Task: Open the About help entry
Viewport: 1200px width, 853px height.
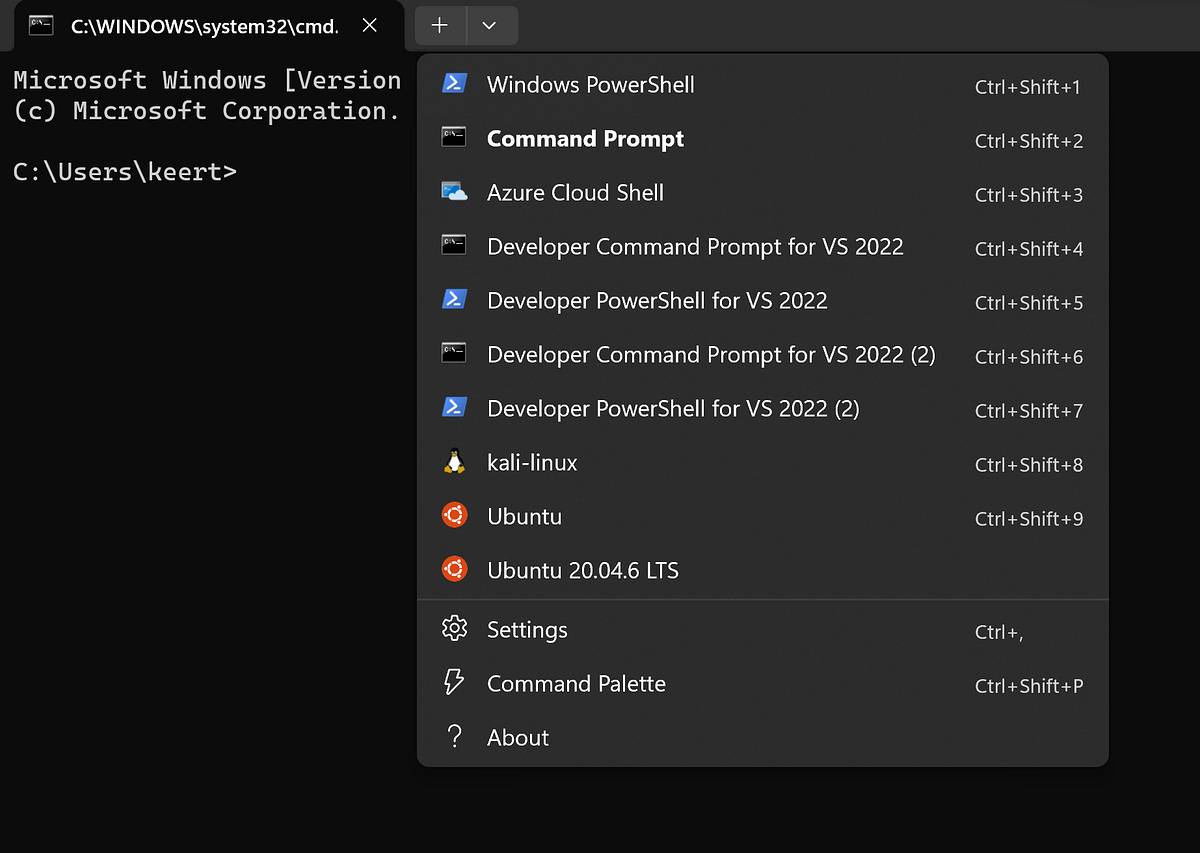Action: click(517, 737)
